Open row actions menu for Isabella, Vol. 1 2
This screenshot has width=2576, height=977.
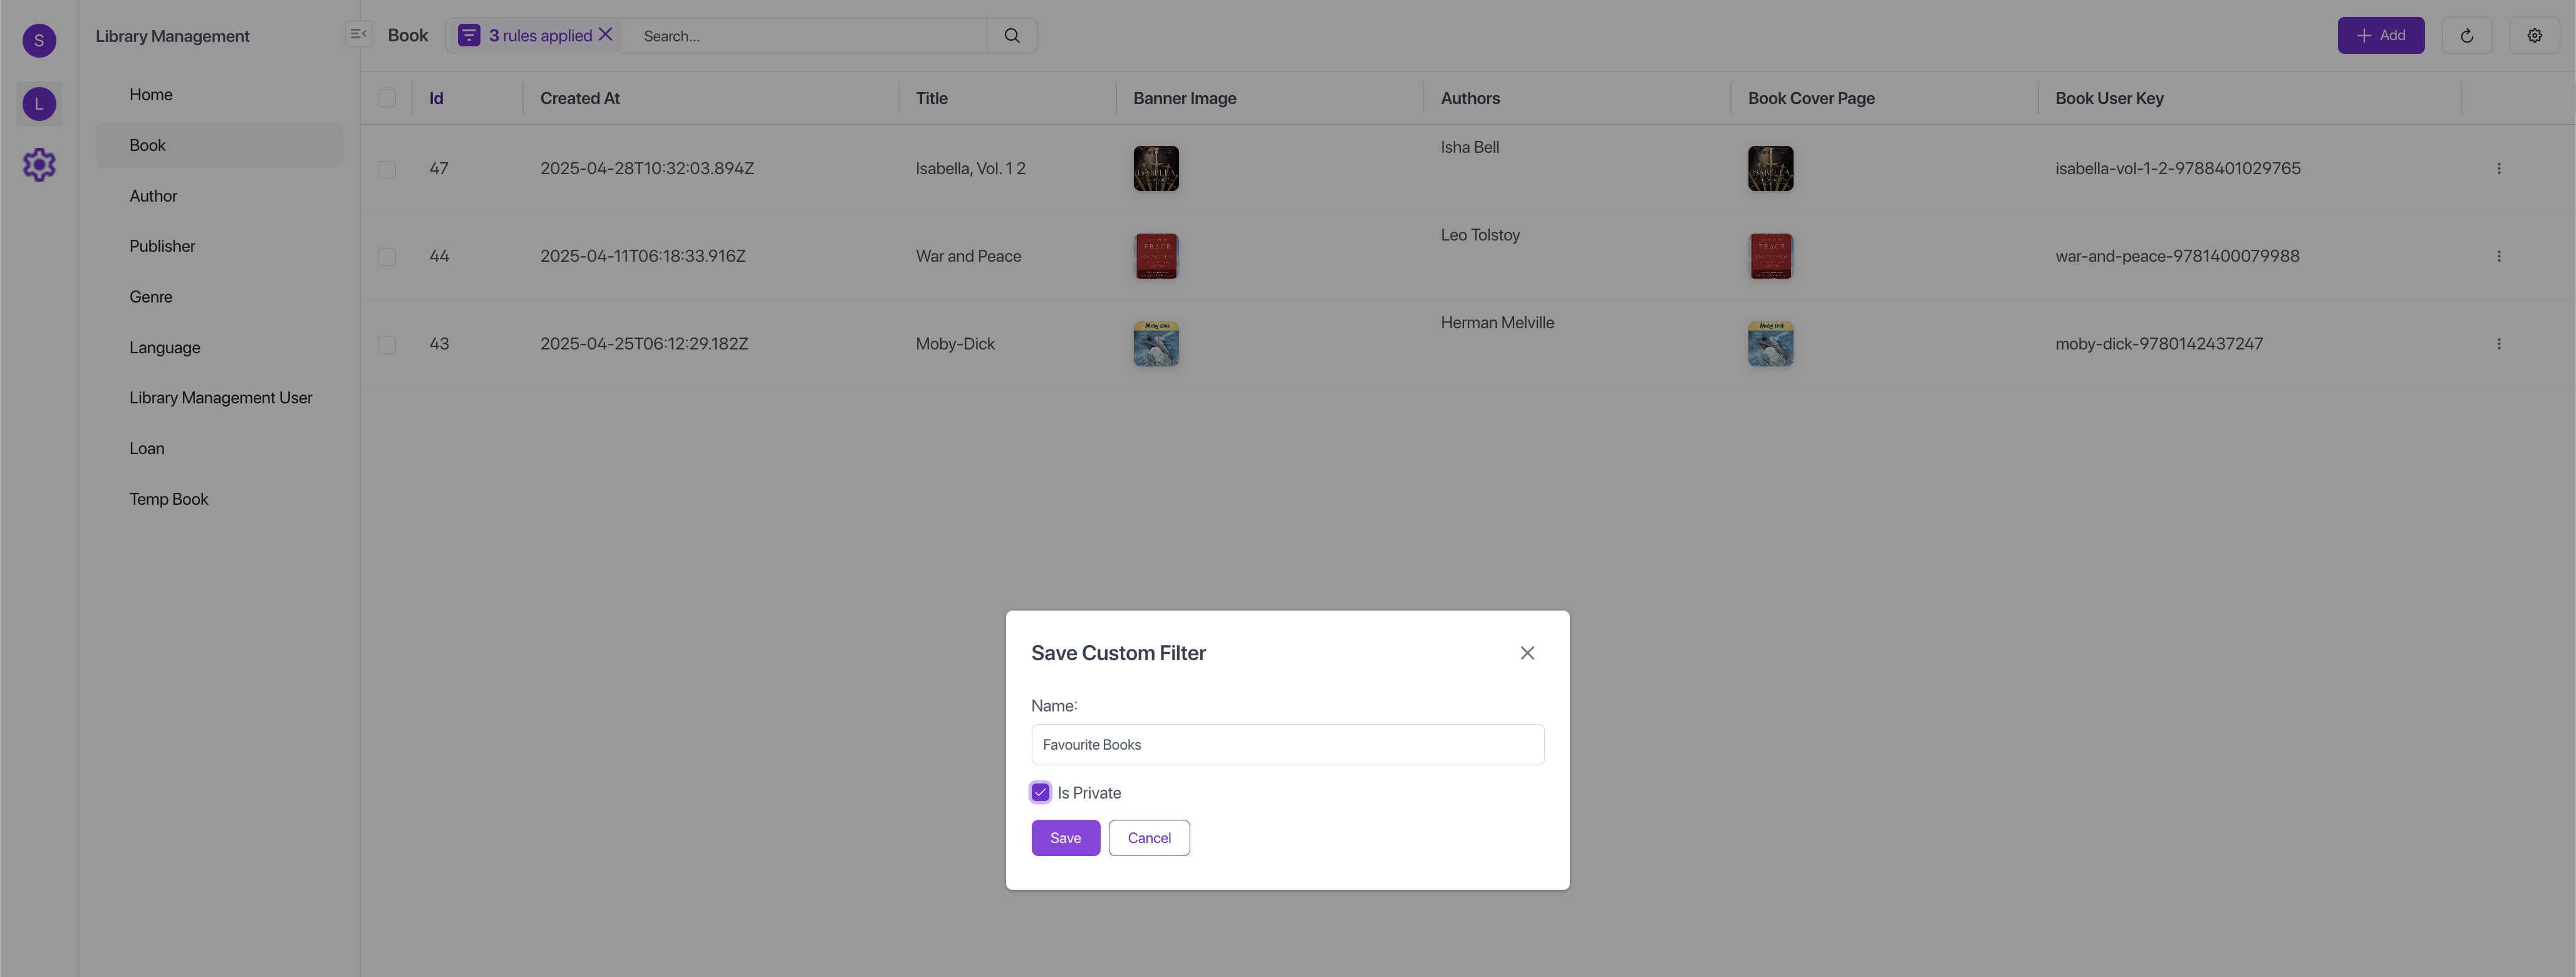[2499, 169]
